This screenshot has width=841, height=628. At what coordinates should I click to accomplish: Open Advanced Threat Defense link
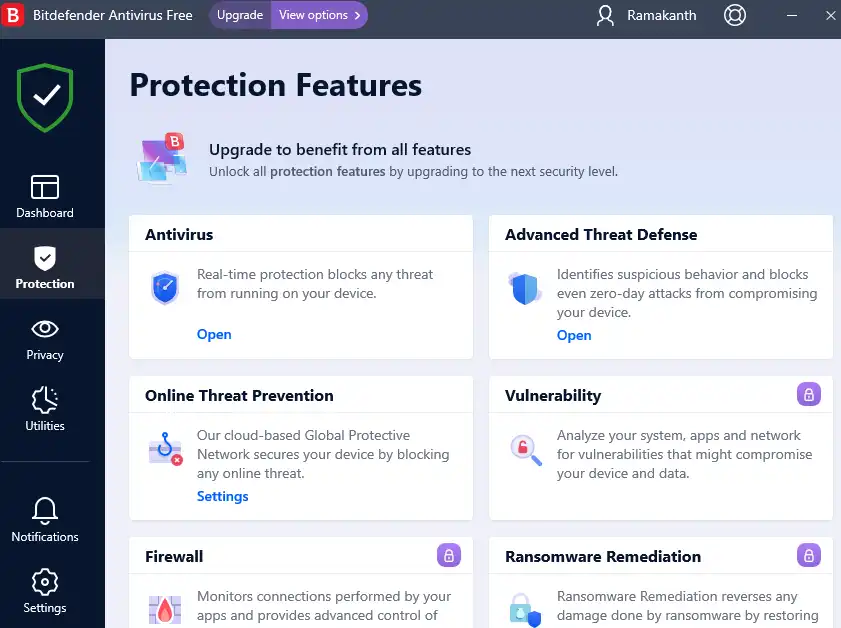[x=574, y=335]
